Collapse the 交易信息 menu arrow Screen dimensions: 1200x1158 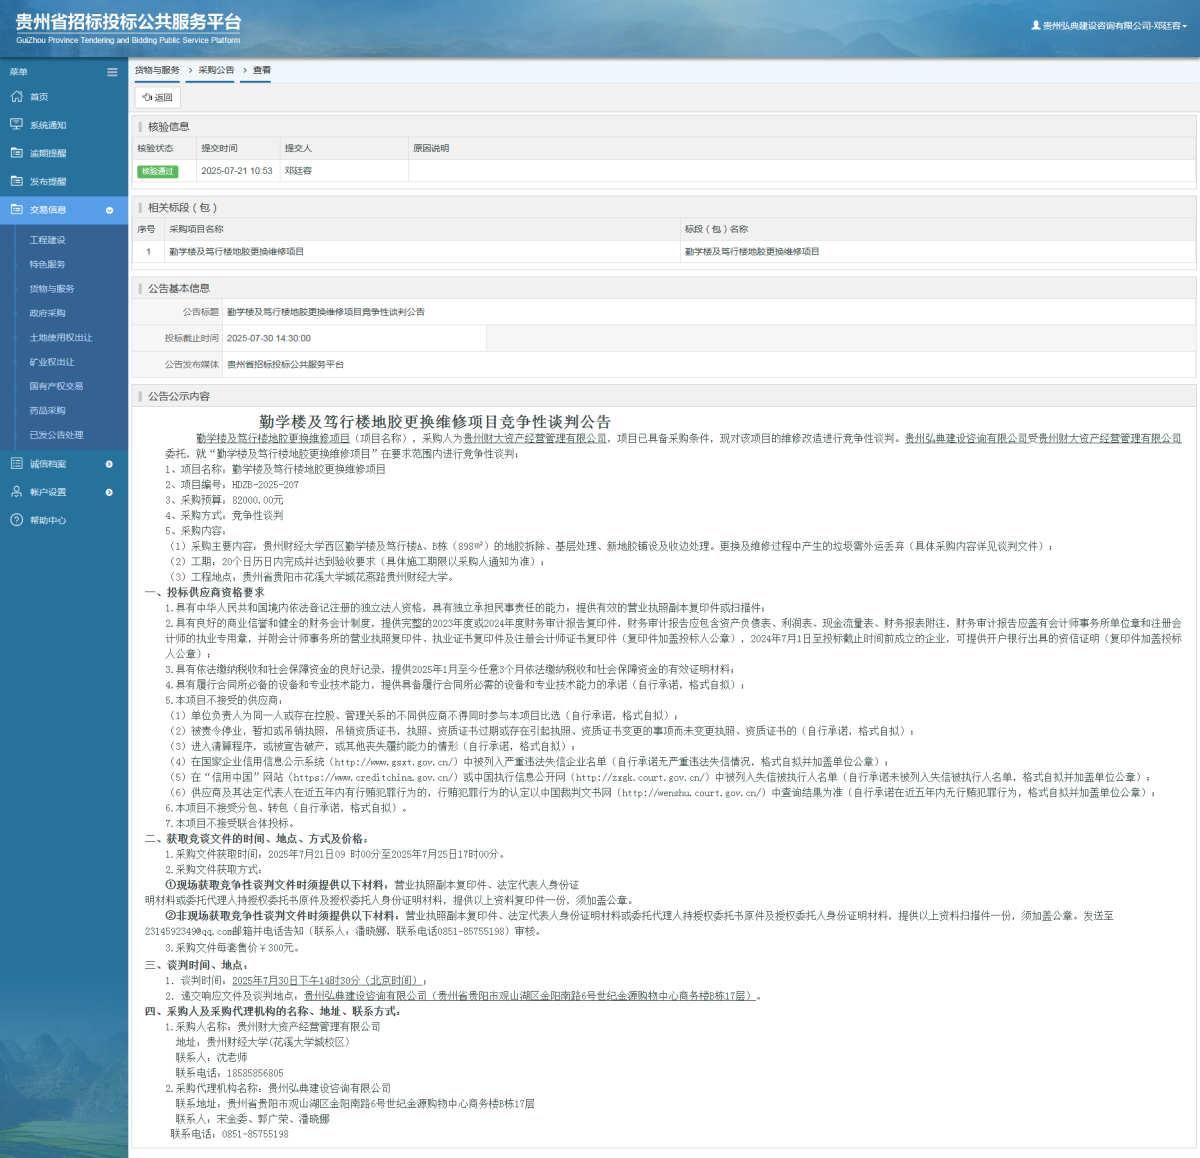pos(109,210)
